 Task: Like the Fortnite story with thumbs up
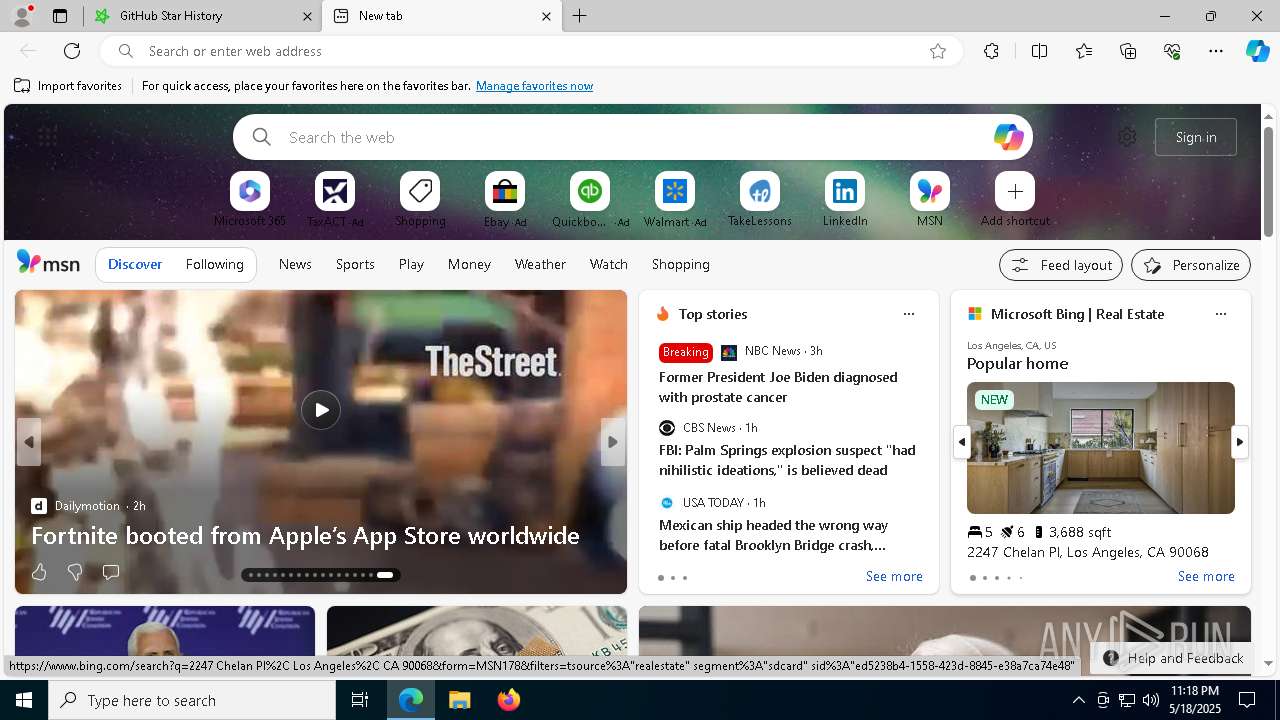[x=39, y=572]
